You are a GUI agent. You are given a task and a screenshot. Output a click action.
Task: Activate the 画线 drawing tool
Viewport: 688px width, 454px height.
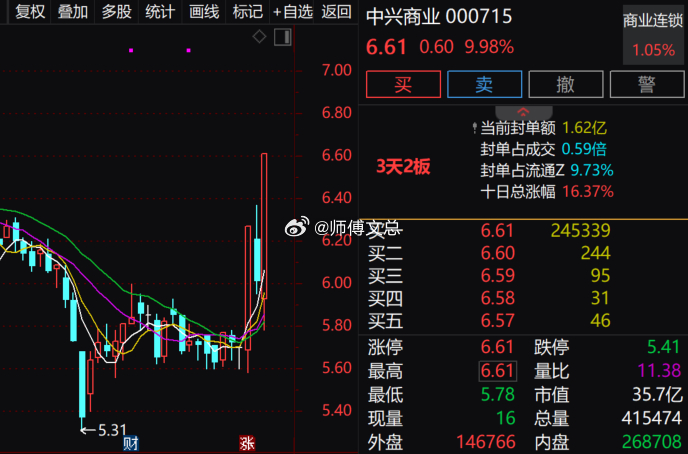point(204,12)
